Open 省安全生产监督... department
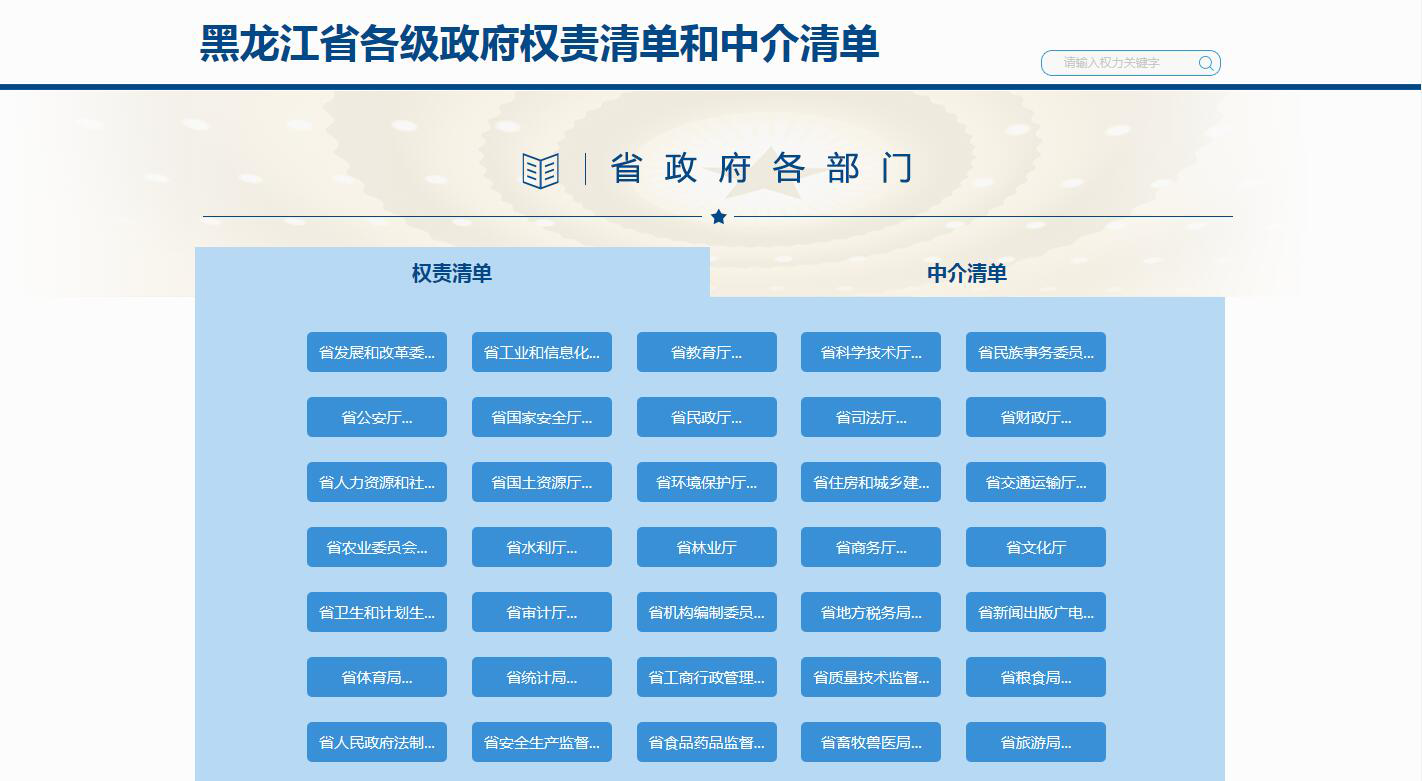1422x781 pixels. point(542,742)
